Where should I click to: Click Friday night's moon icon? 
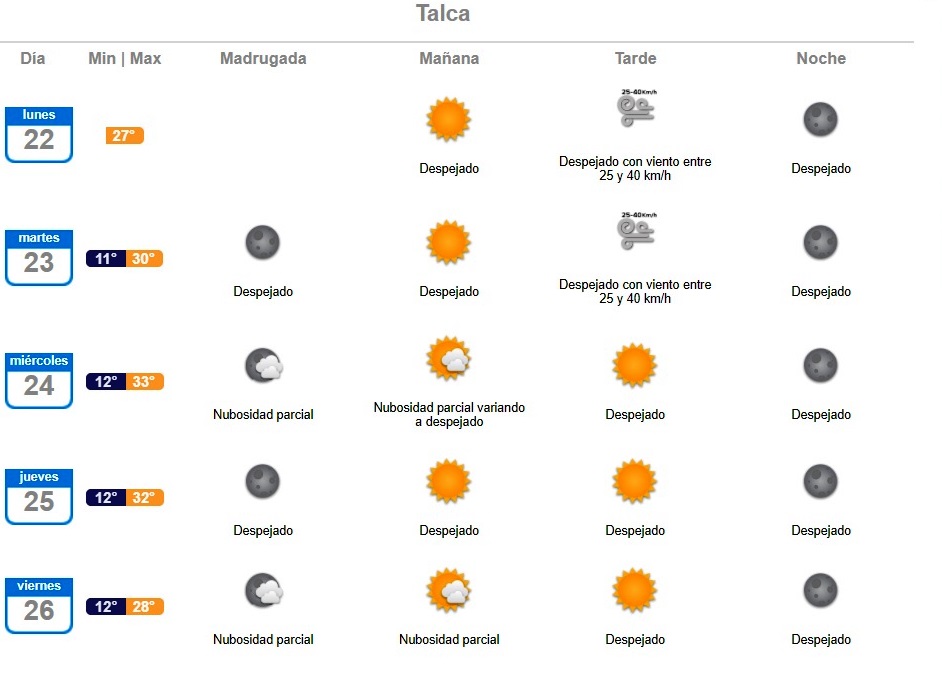[x=820, y=590]
